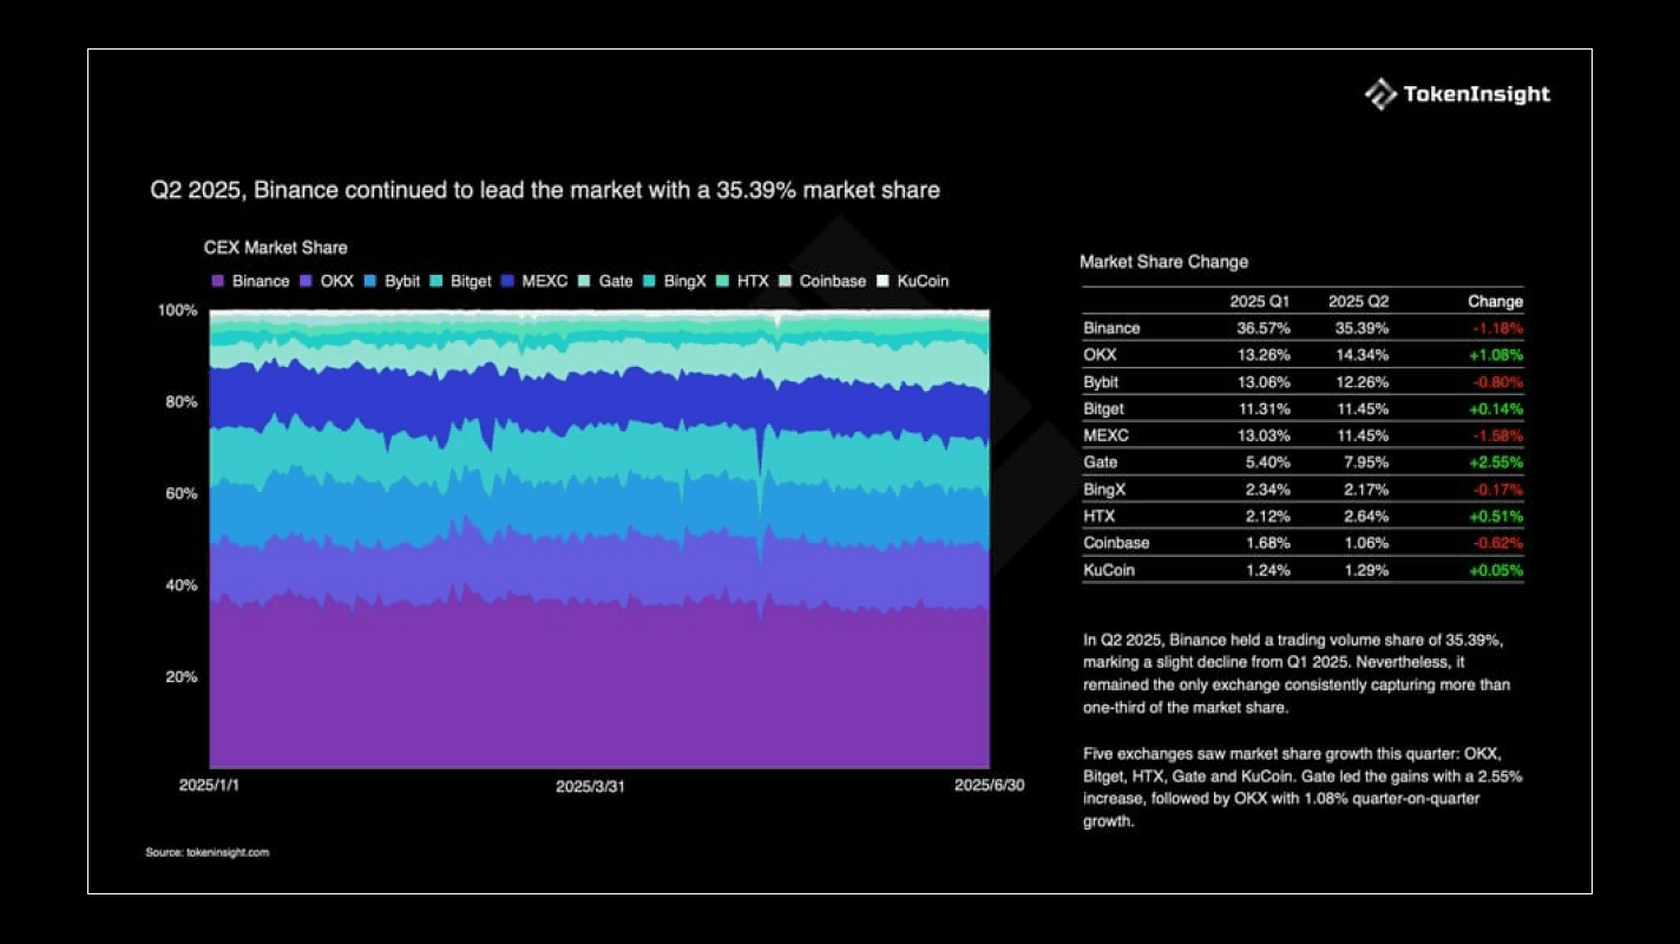Click the 20% y-axis label
The image size is (1680, 944).
click(x=181, y=677)
